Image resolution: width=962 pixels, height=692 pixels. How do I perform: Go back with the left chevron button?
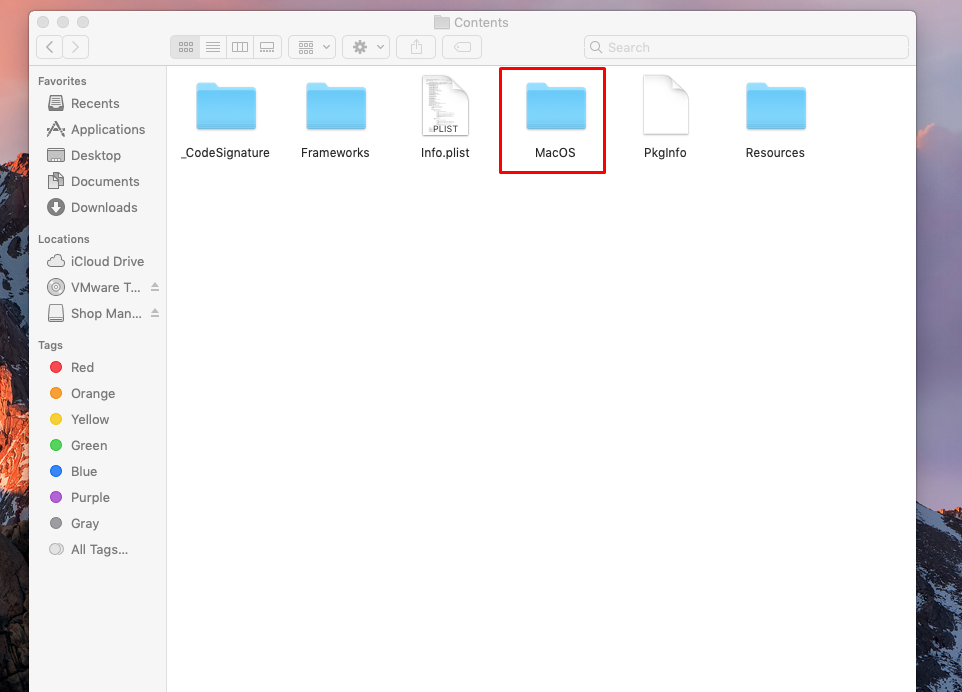coord(50,47)
